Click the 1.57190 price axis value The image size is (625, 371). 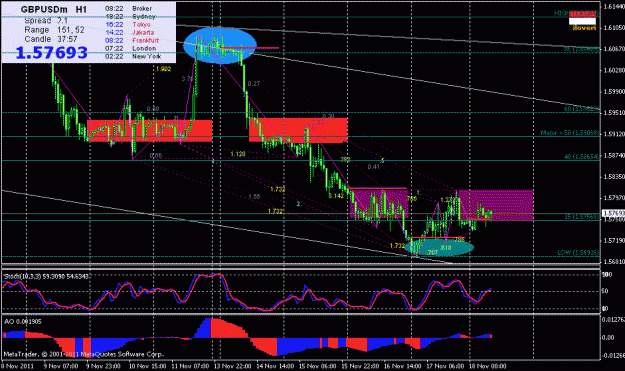[614, 240]
